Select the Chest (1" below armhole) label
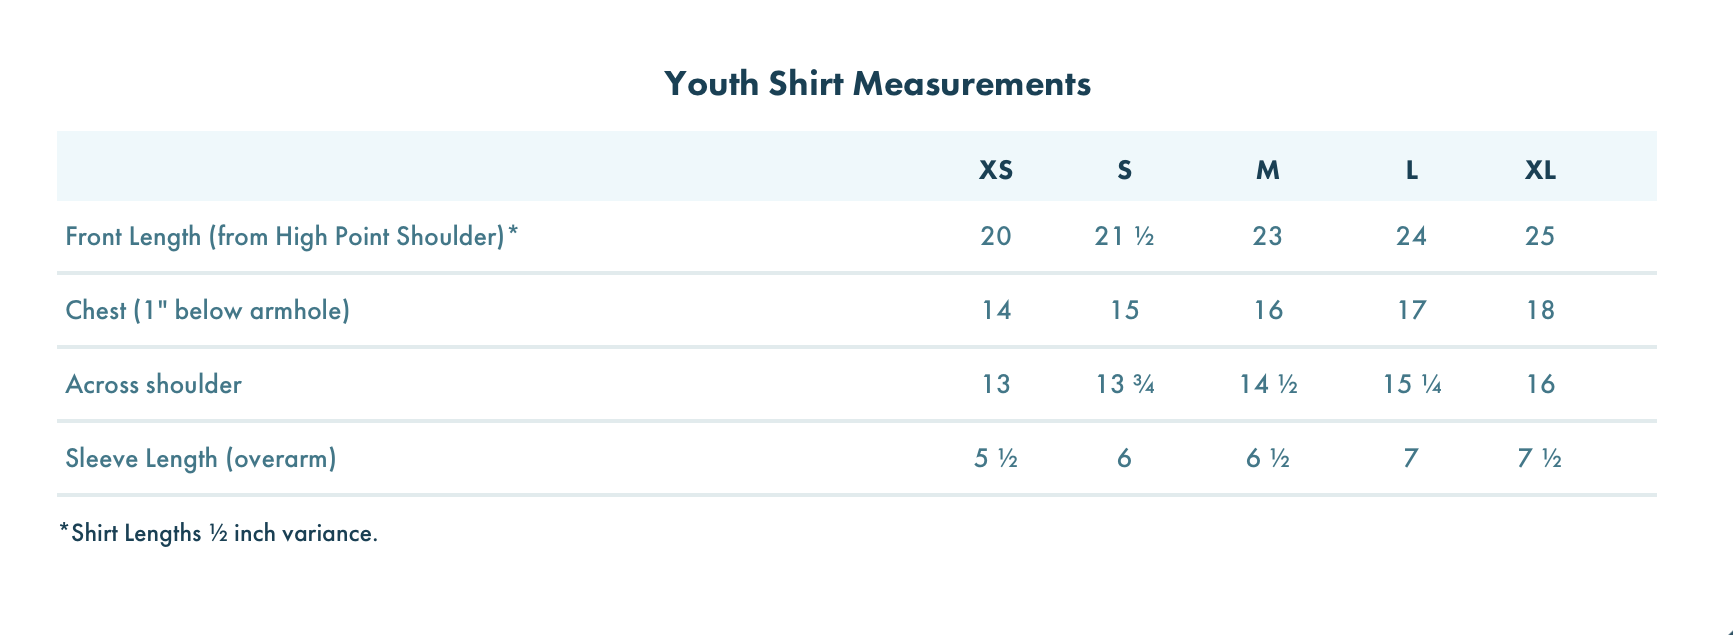This screenshot has width=1733, height=635. click(207, 310)
